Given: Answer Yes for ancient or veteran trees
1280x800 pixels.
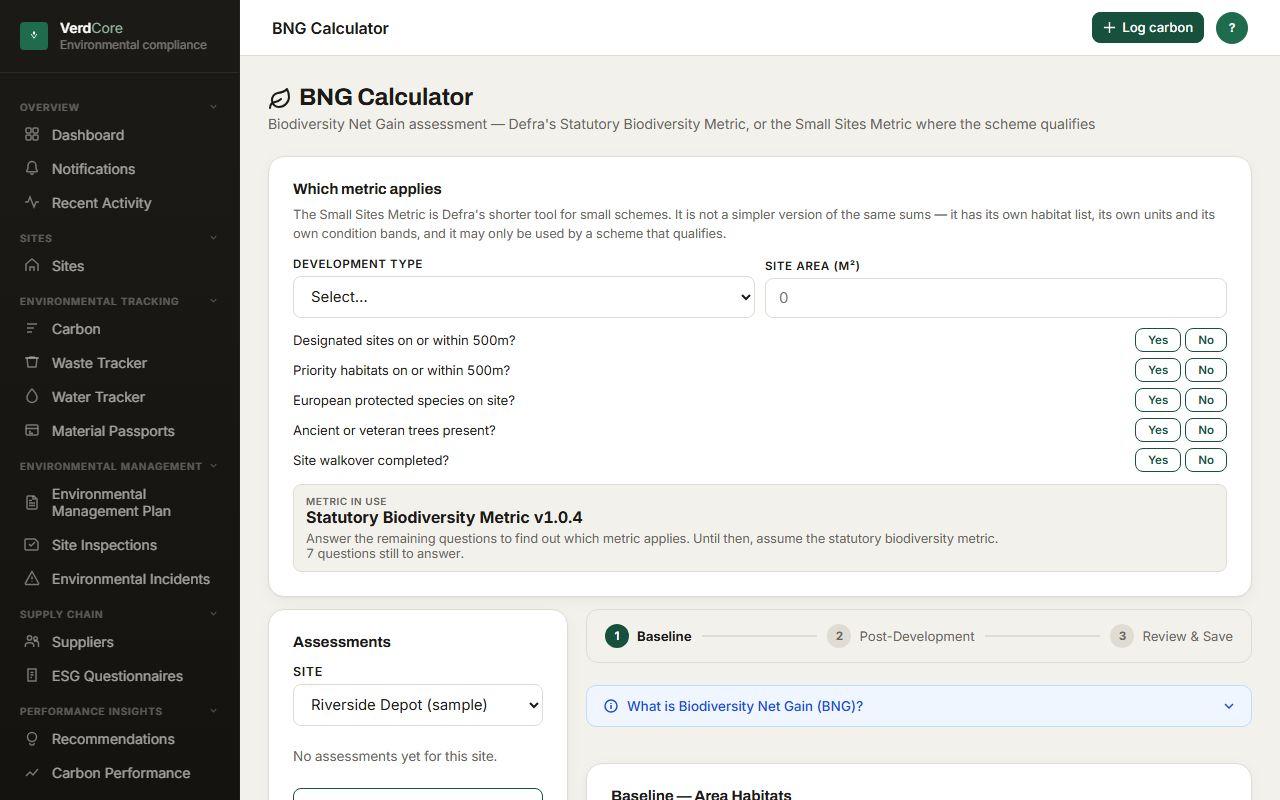Looking at the screenshot, I should click(x=1158, y=430).
